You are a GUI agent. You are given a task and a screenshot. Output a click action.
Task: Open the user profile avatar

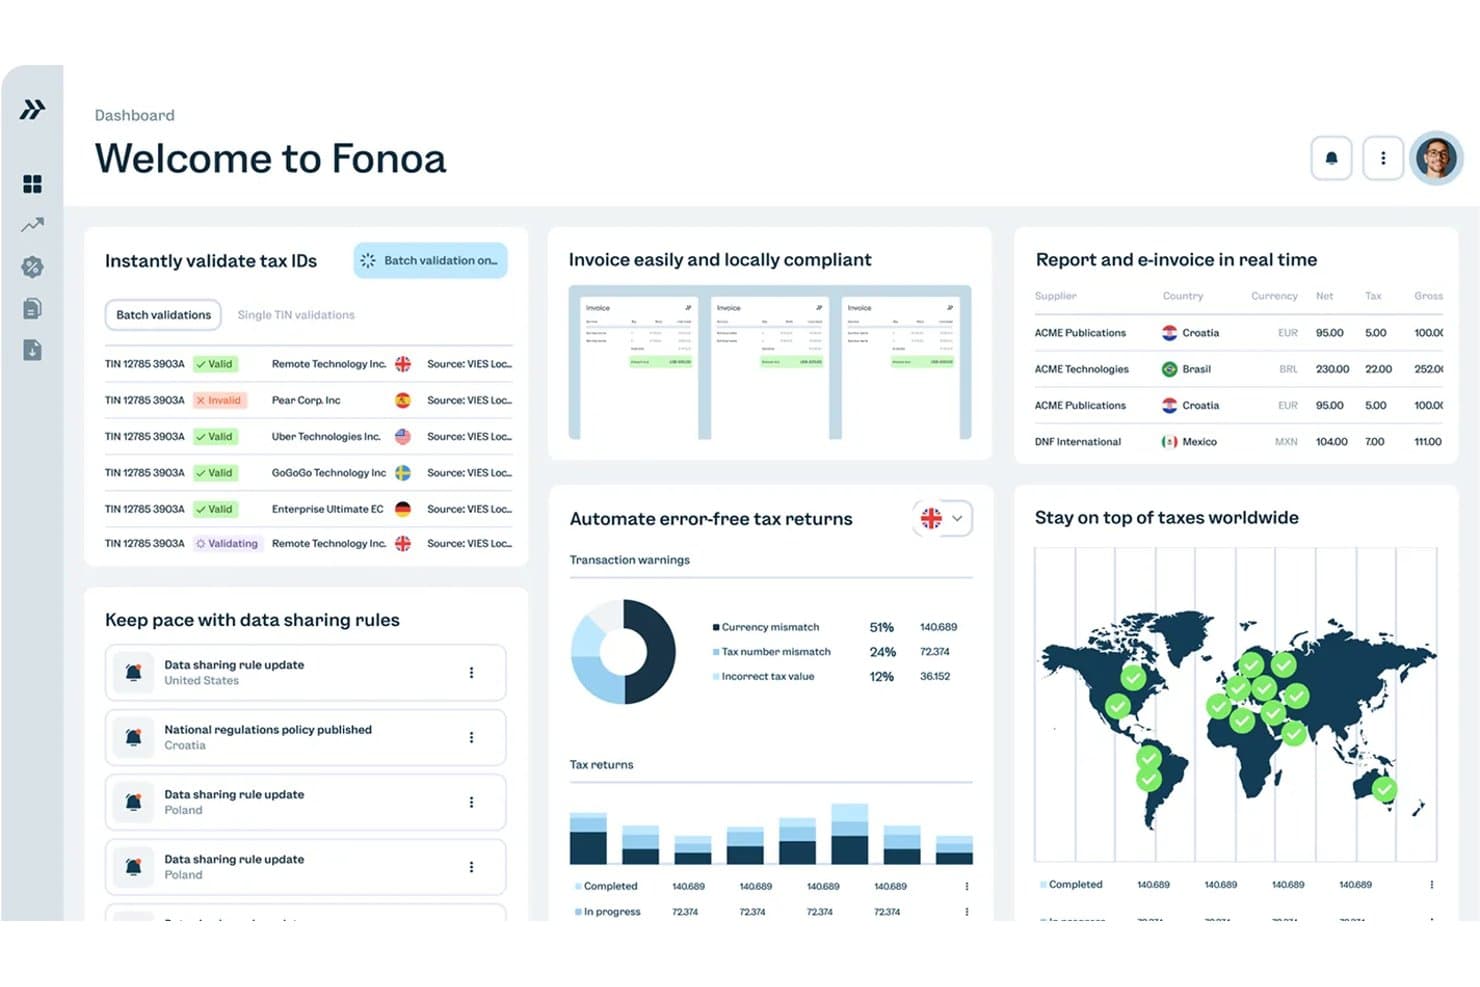click(1437, 158)
